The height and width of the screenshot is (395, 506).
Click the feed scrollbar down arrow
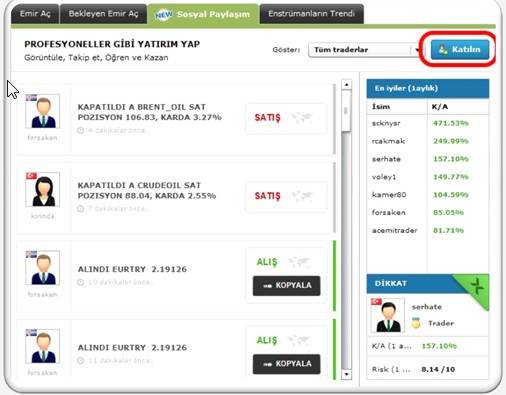(347, 374)
